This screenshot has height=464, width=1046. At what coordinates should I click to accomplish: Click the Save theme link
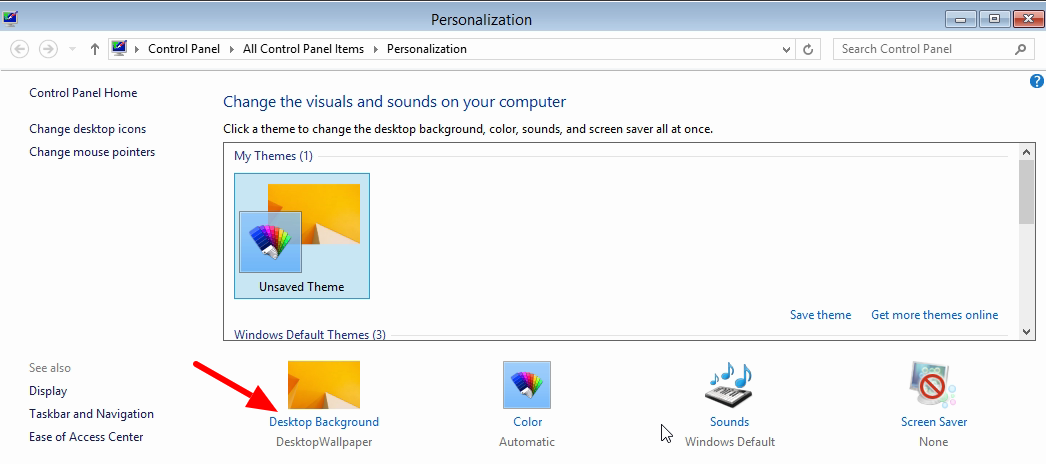(x=821, y=315)
